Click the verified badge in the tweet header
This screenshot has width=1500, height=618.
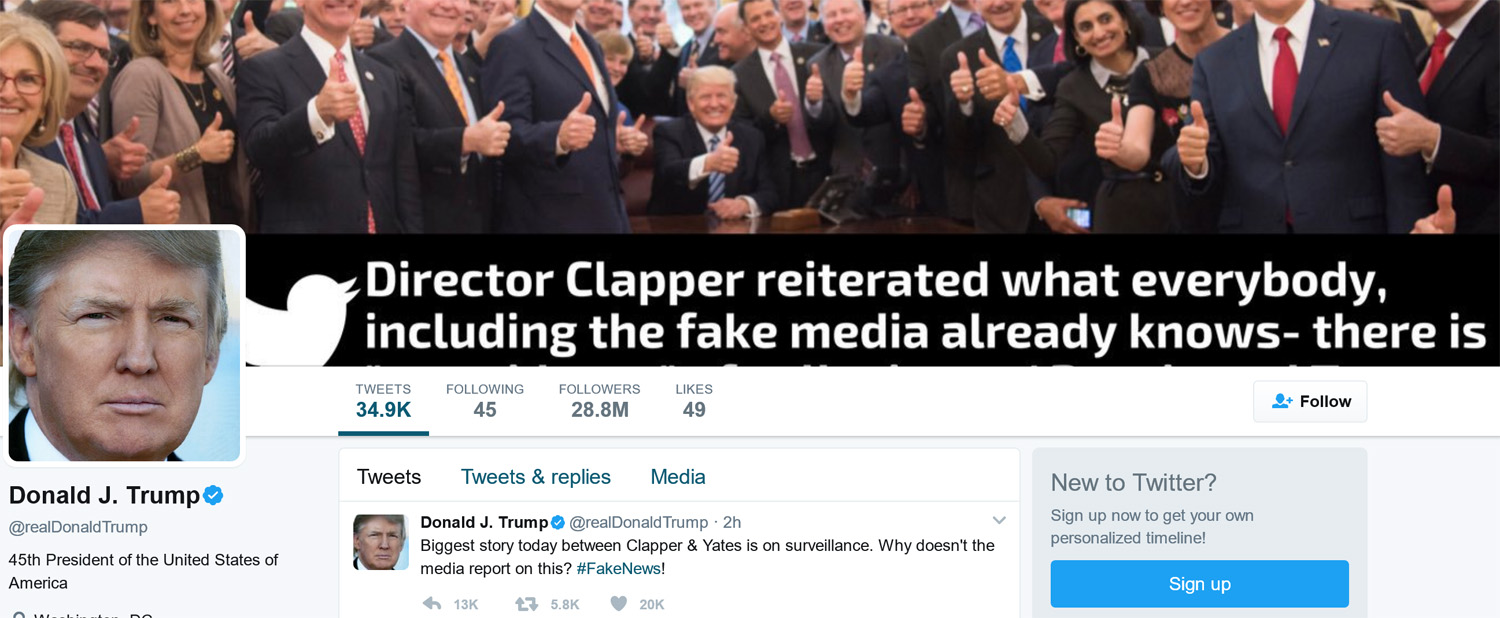coord(558,522)
